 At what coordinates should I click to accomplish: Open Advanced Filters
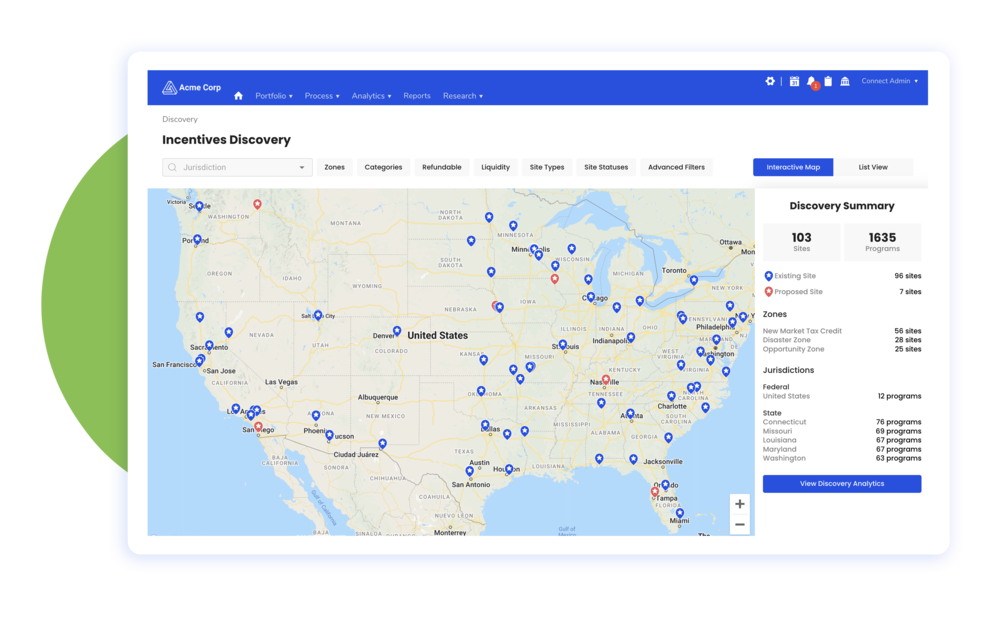coord(676,167)
